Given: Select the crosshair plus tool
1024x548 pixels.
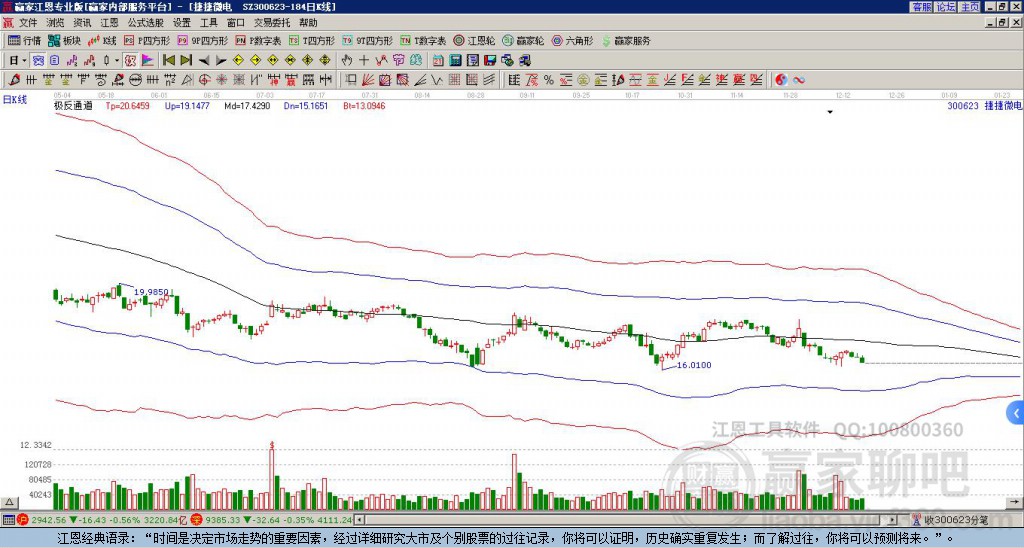Looking at the screenshot, I should (364, 61).
